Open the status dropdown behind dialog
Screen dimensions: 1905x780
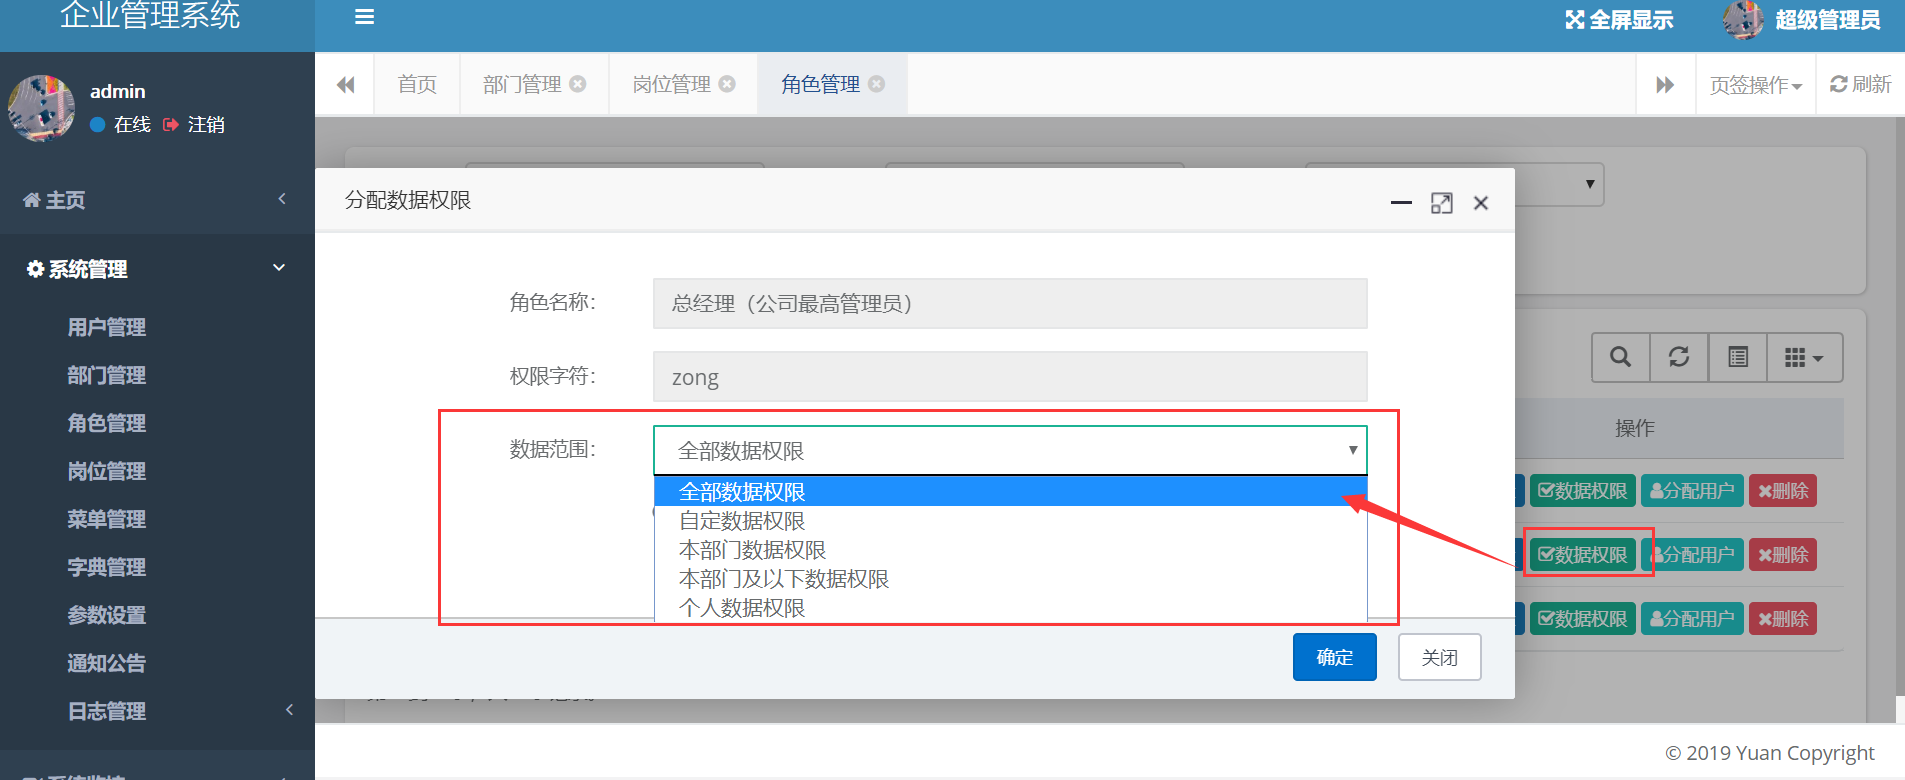(1560, 185)
